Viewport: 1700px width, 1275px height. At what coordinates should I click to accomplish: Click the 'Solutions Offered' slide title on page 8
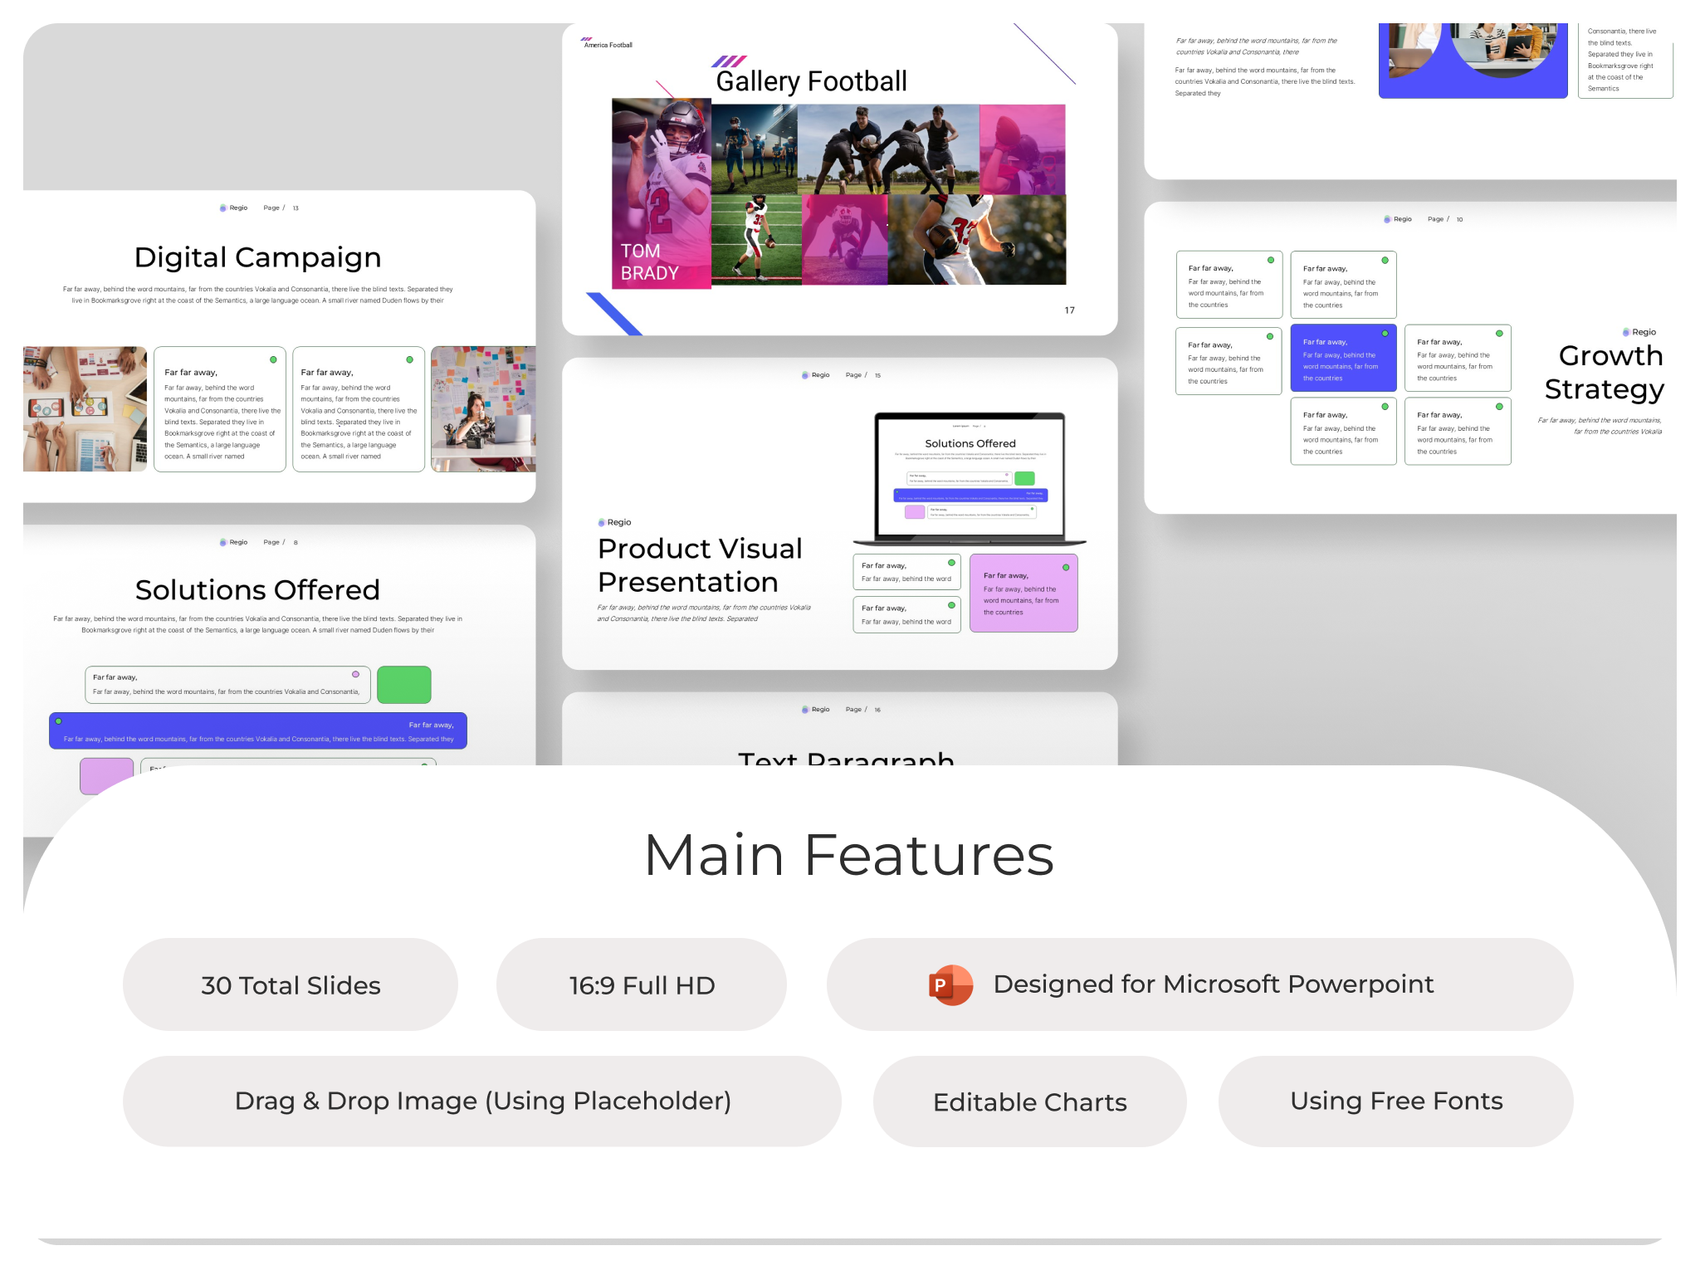pos(258,590)
